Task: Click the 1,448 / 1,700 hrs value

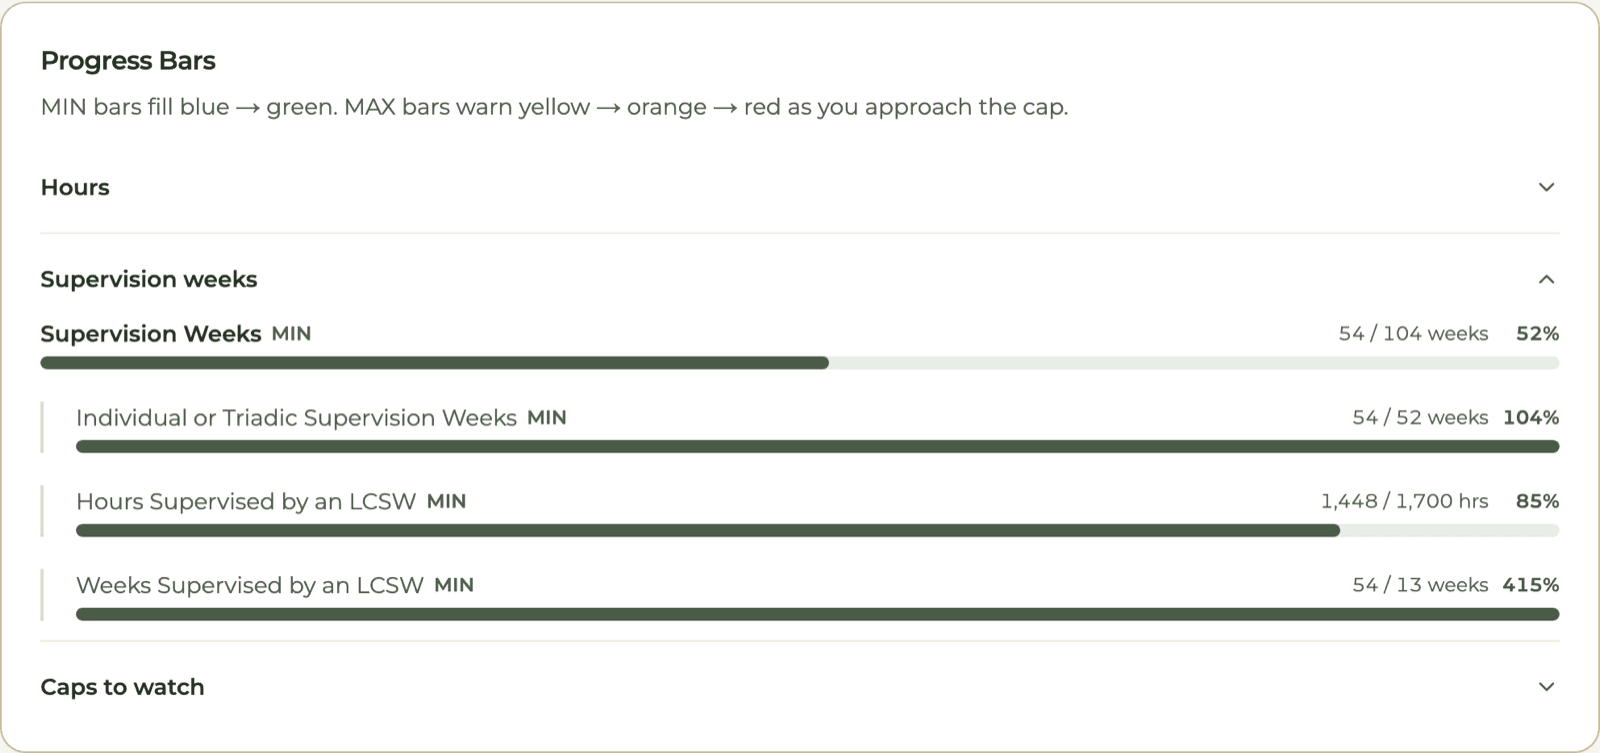Action: 1404,502
